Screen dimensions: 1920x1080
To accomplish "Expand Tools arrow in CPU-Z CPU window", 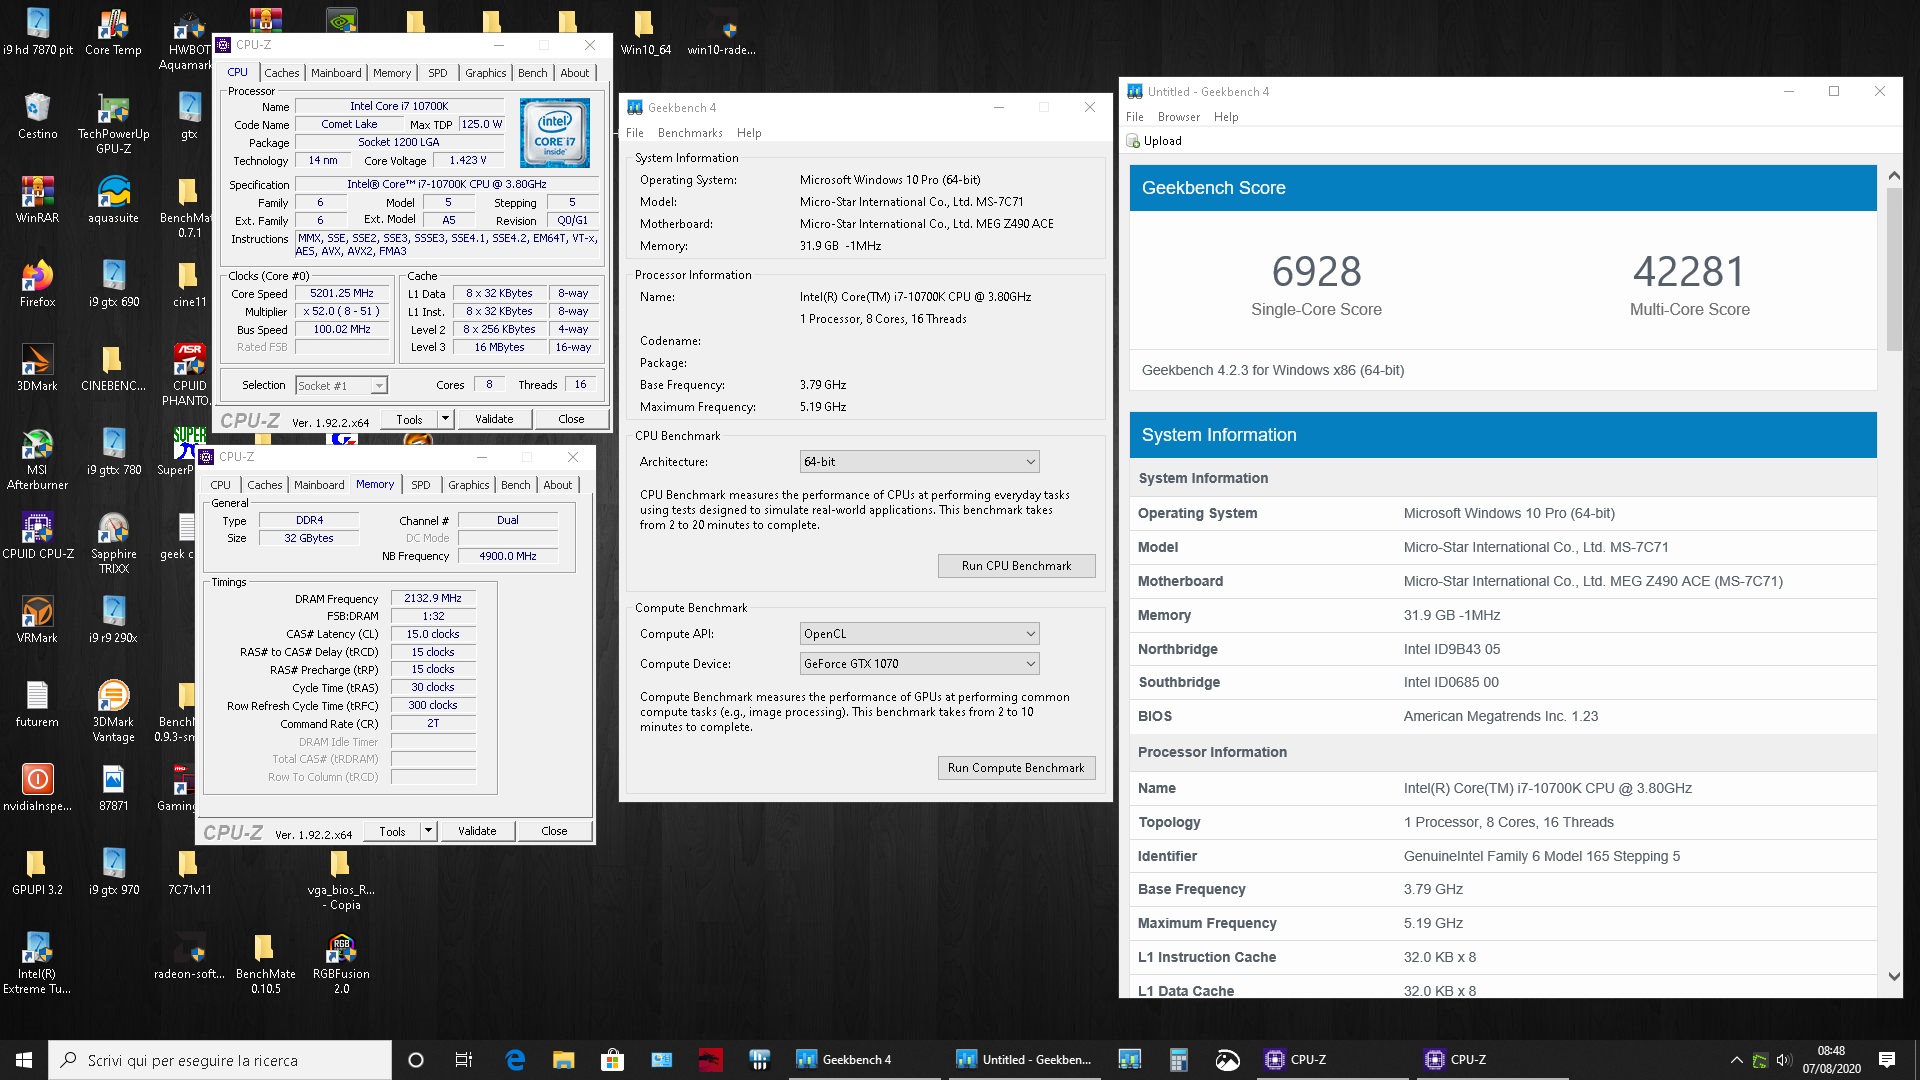I will 446,419.
